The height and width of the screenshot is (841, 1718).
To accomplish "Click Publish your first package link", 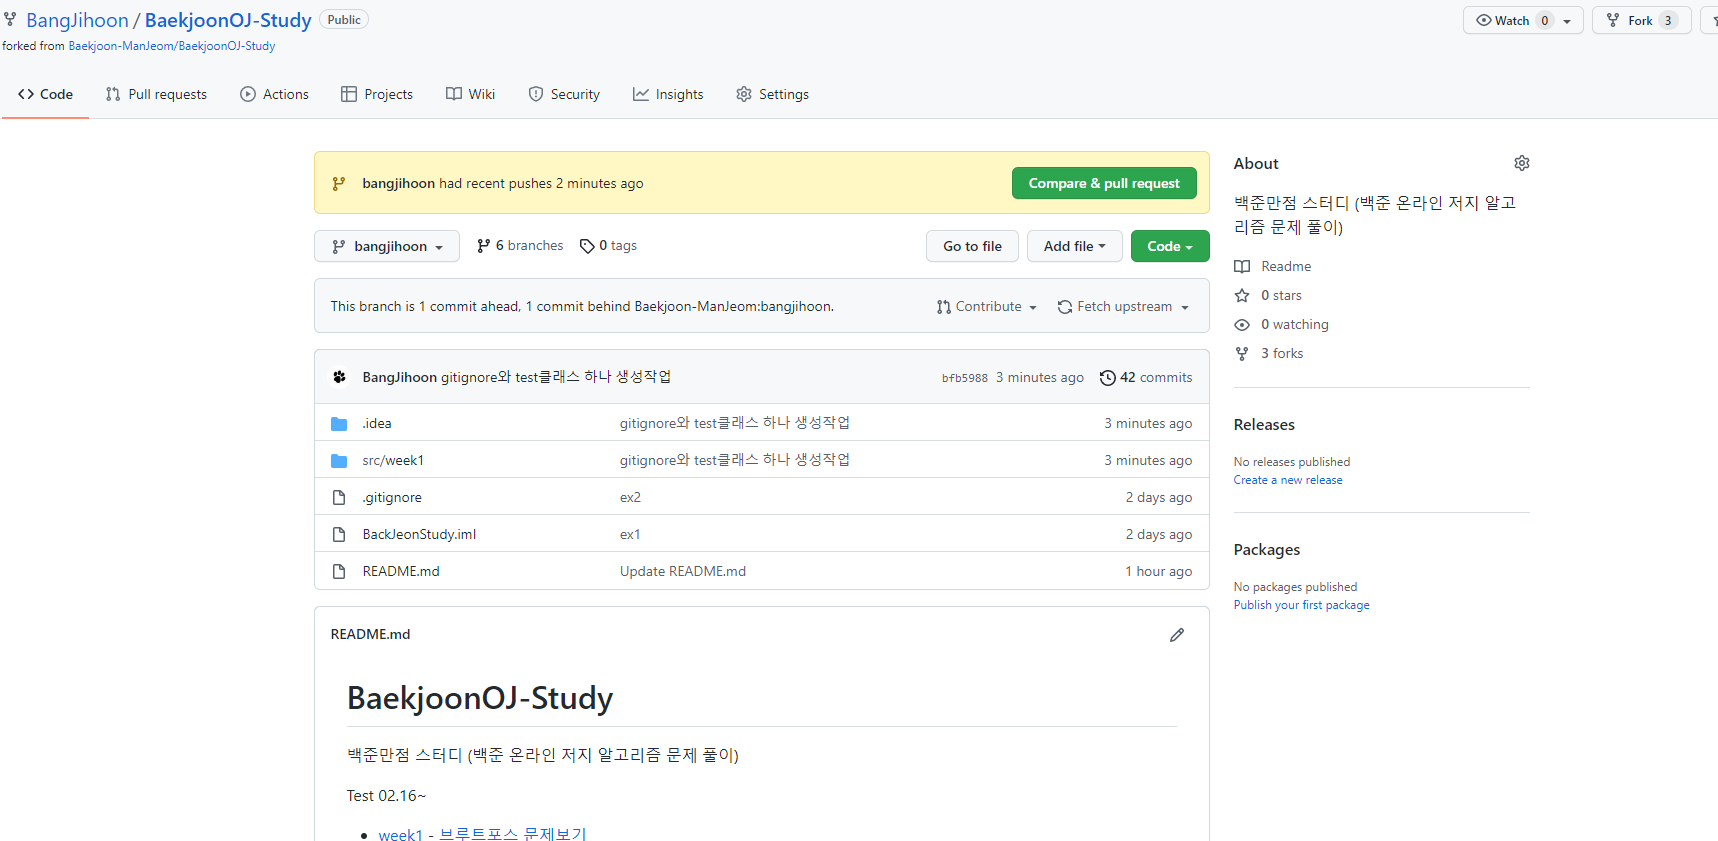I will [1301, 605].
